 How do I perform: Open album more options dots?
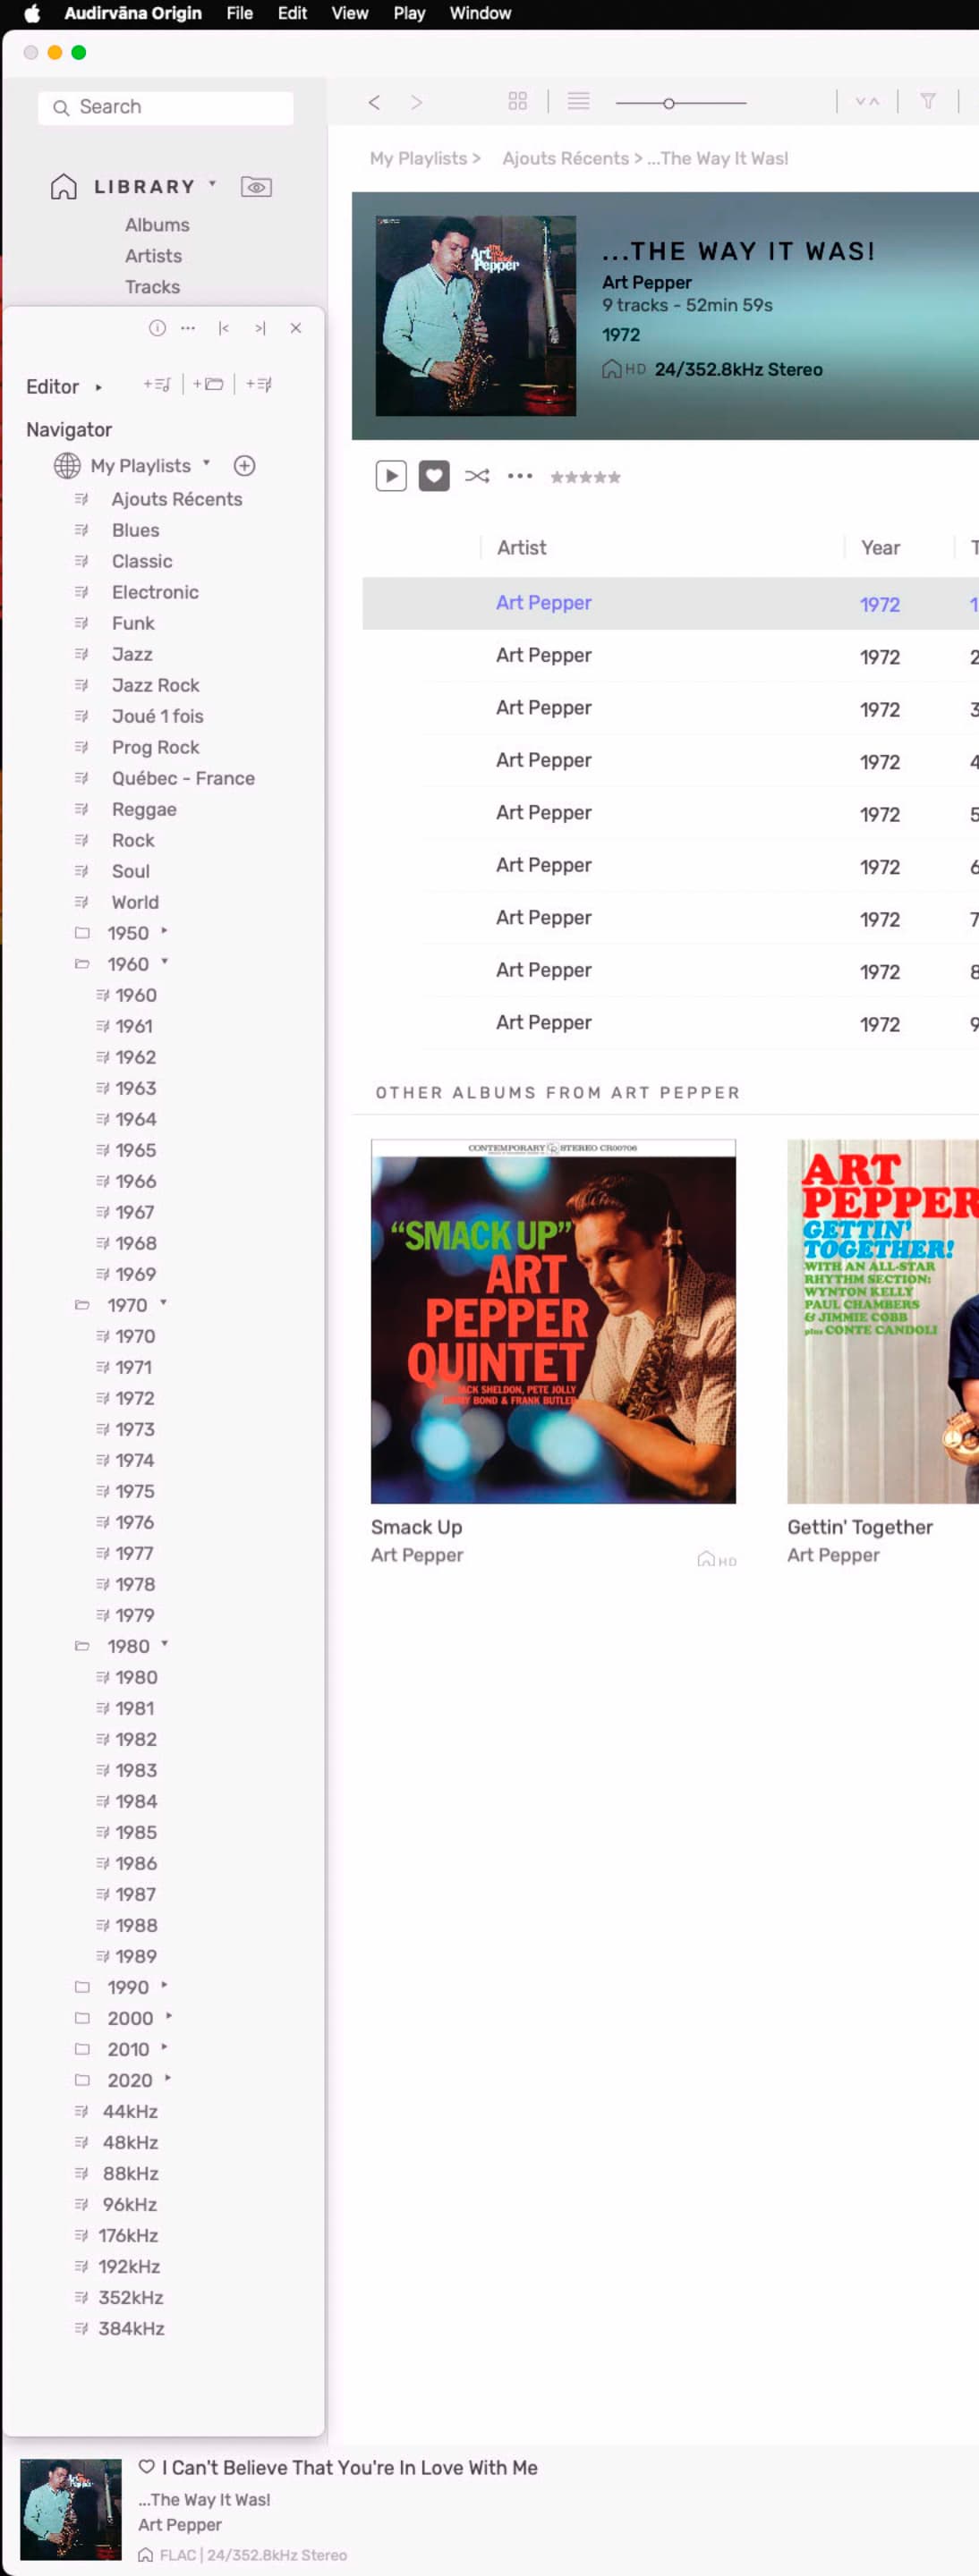(x=520, y=476)
